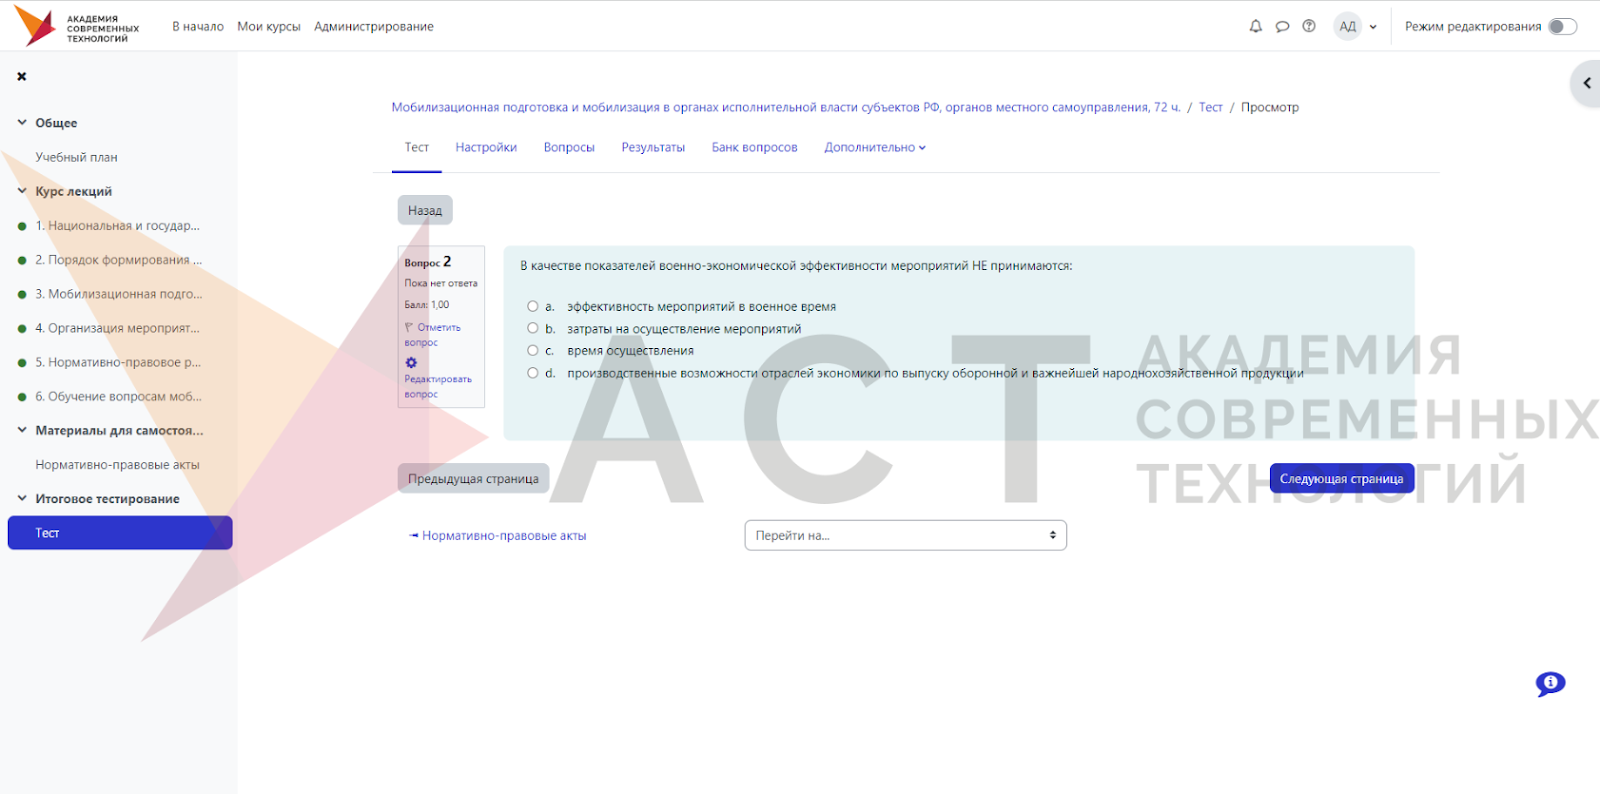Open the messages speech bubble icon
Image resolution: width=1600 pixels, height=794 pixels.
coord(1282,27)
